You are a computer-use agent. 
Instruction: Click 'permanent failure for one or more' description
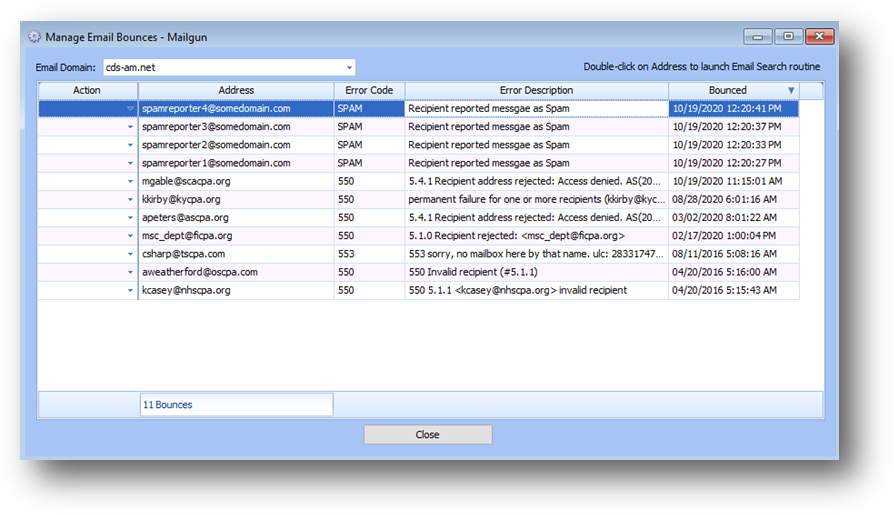tap(537, 200)
